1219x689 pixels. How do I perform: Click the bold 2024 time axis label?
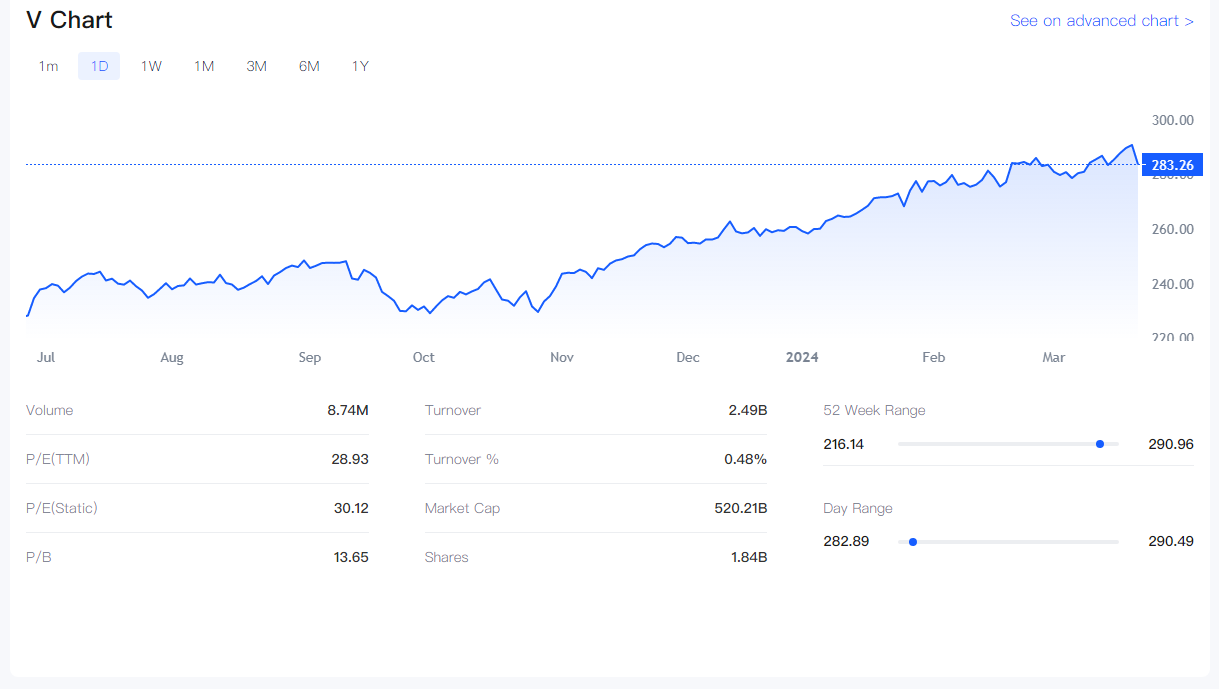802,357
